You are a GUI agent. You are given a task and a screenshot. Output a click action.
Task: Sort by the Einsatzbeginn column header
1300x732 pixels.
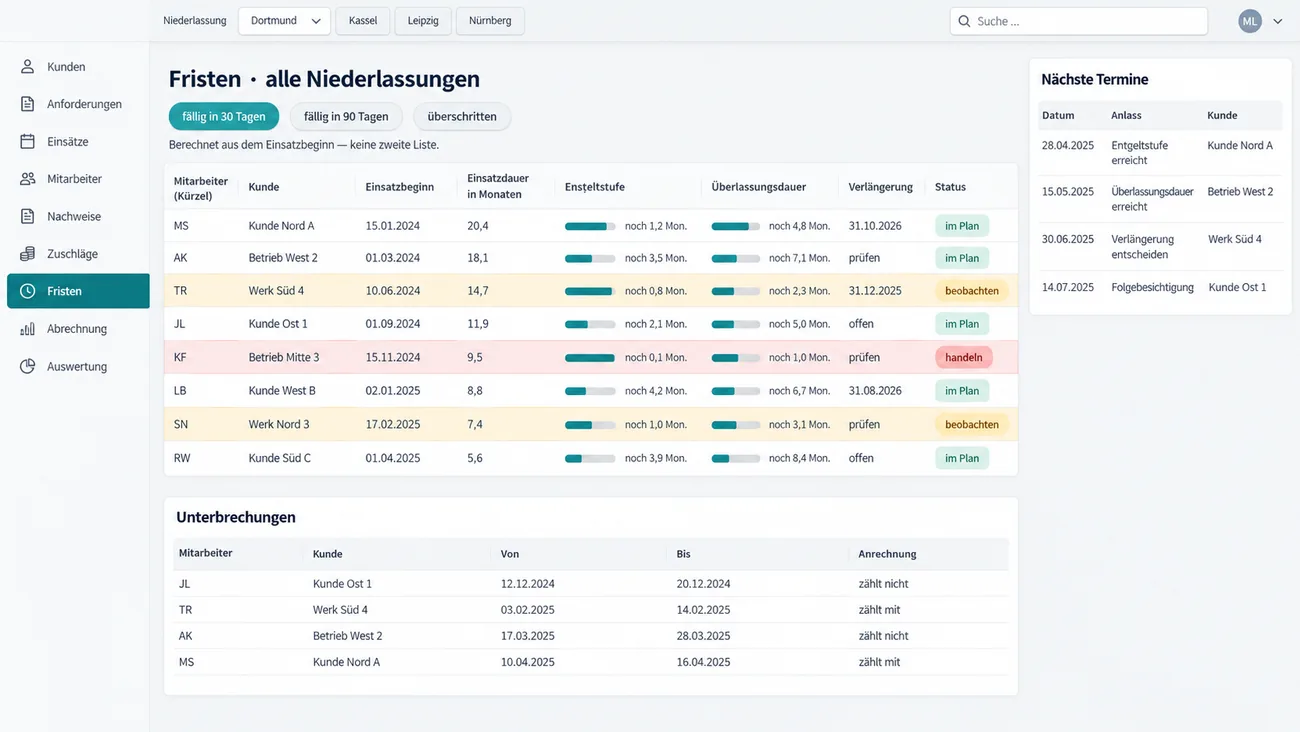399,187
